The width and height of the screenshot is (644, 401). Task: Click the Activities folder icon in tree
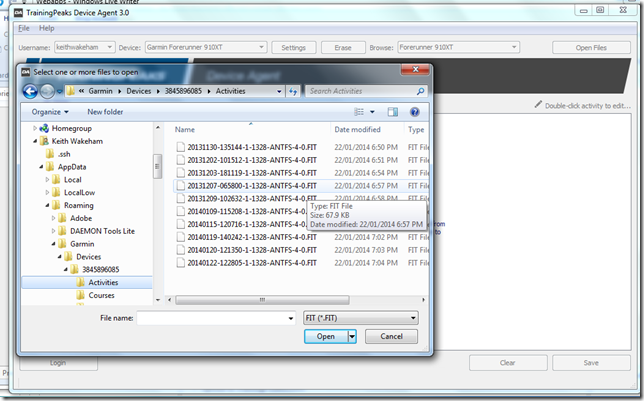point(81,282)
